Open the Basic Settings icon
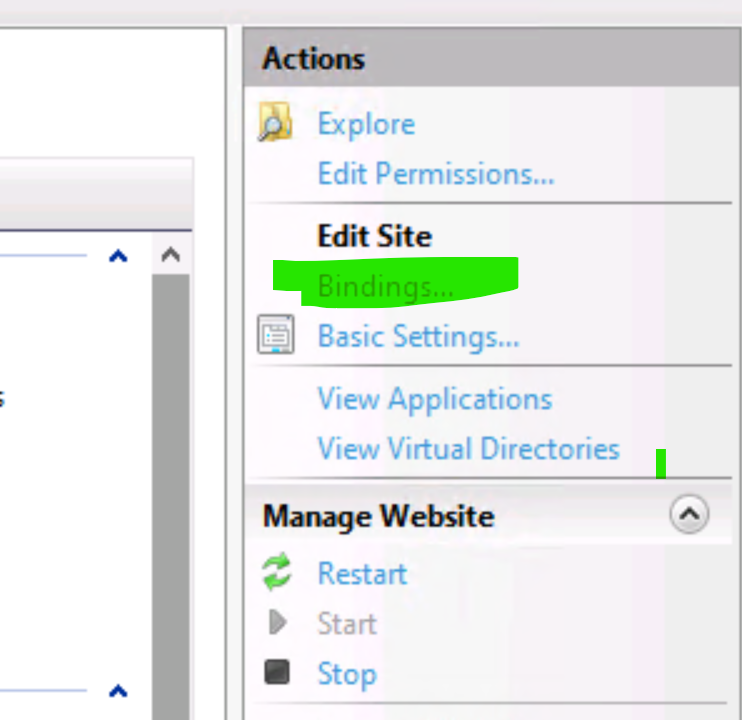 [x=275, y=334]
